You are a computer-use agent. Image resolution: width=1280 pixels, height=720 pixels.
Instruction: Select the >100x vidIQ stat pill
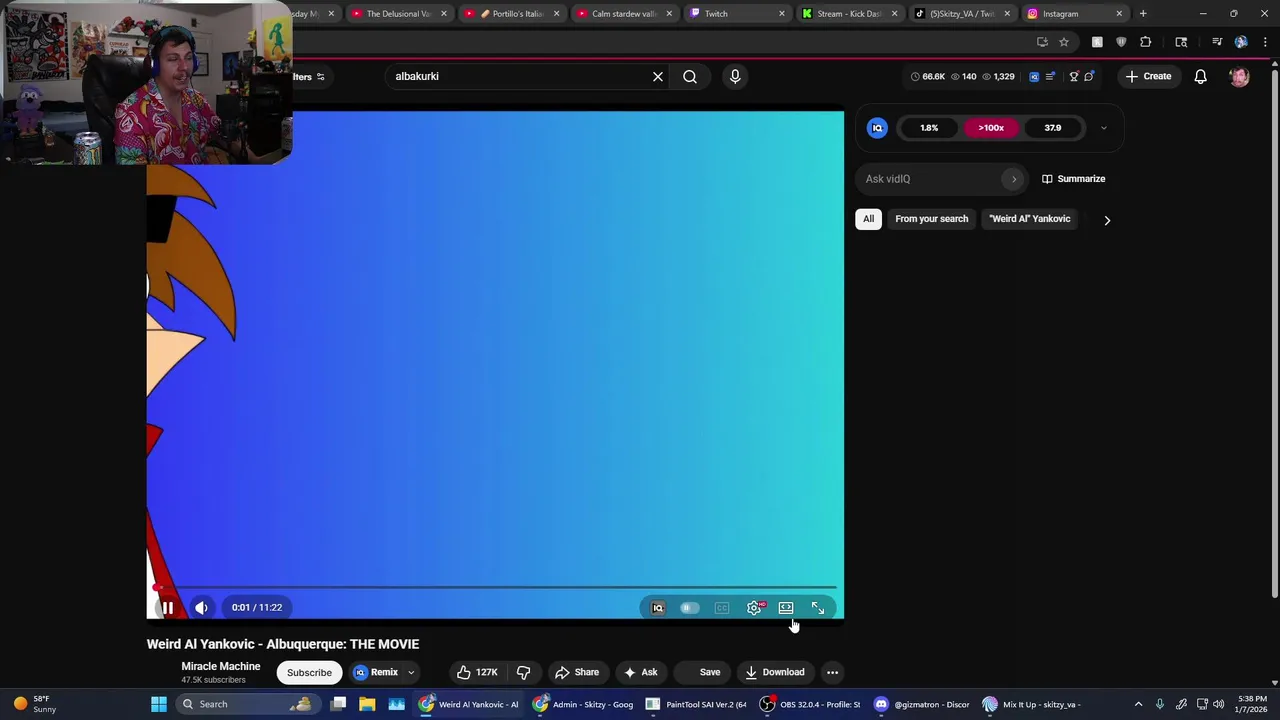[x=991, y=128]
